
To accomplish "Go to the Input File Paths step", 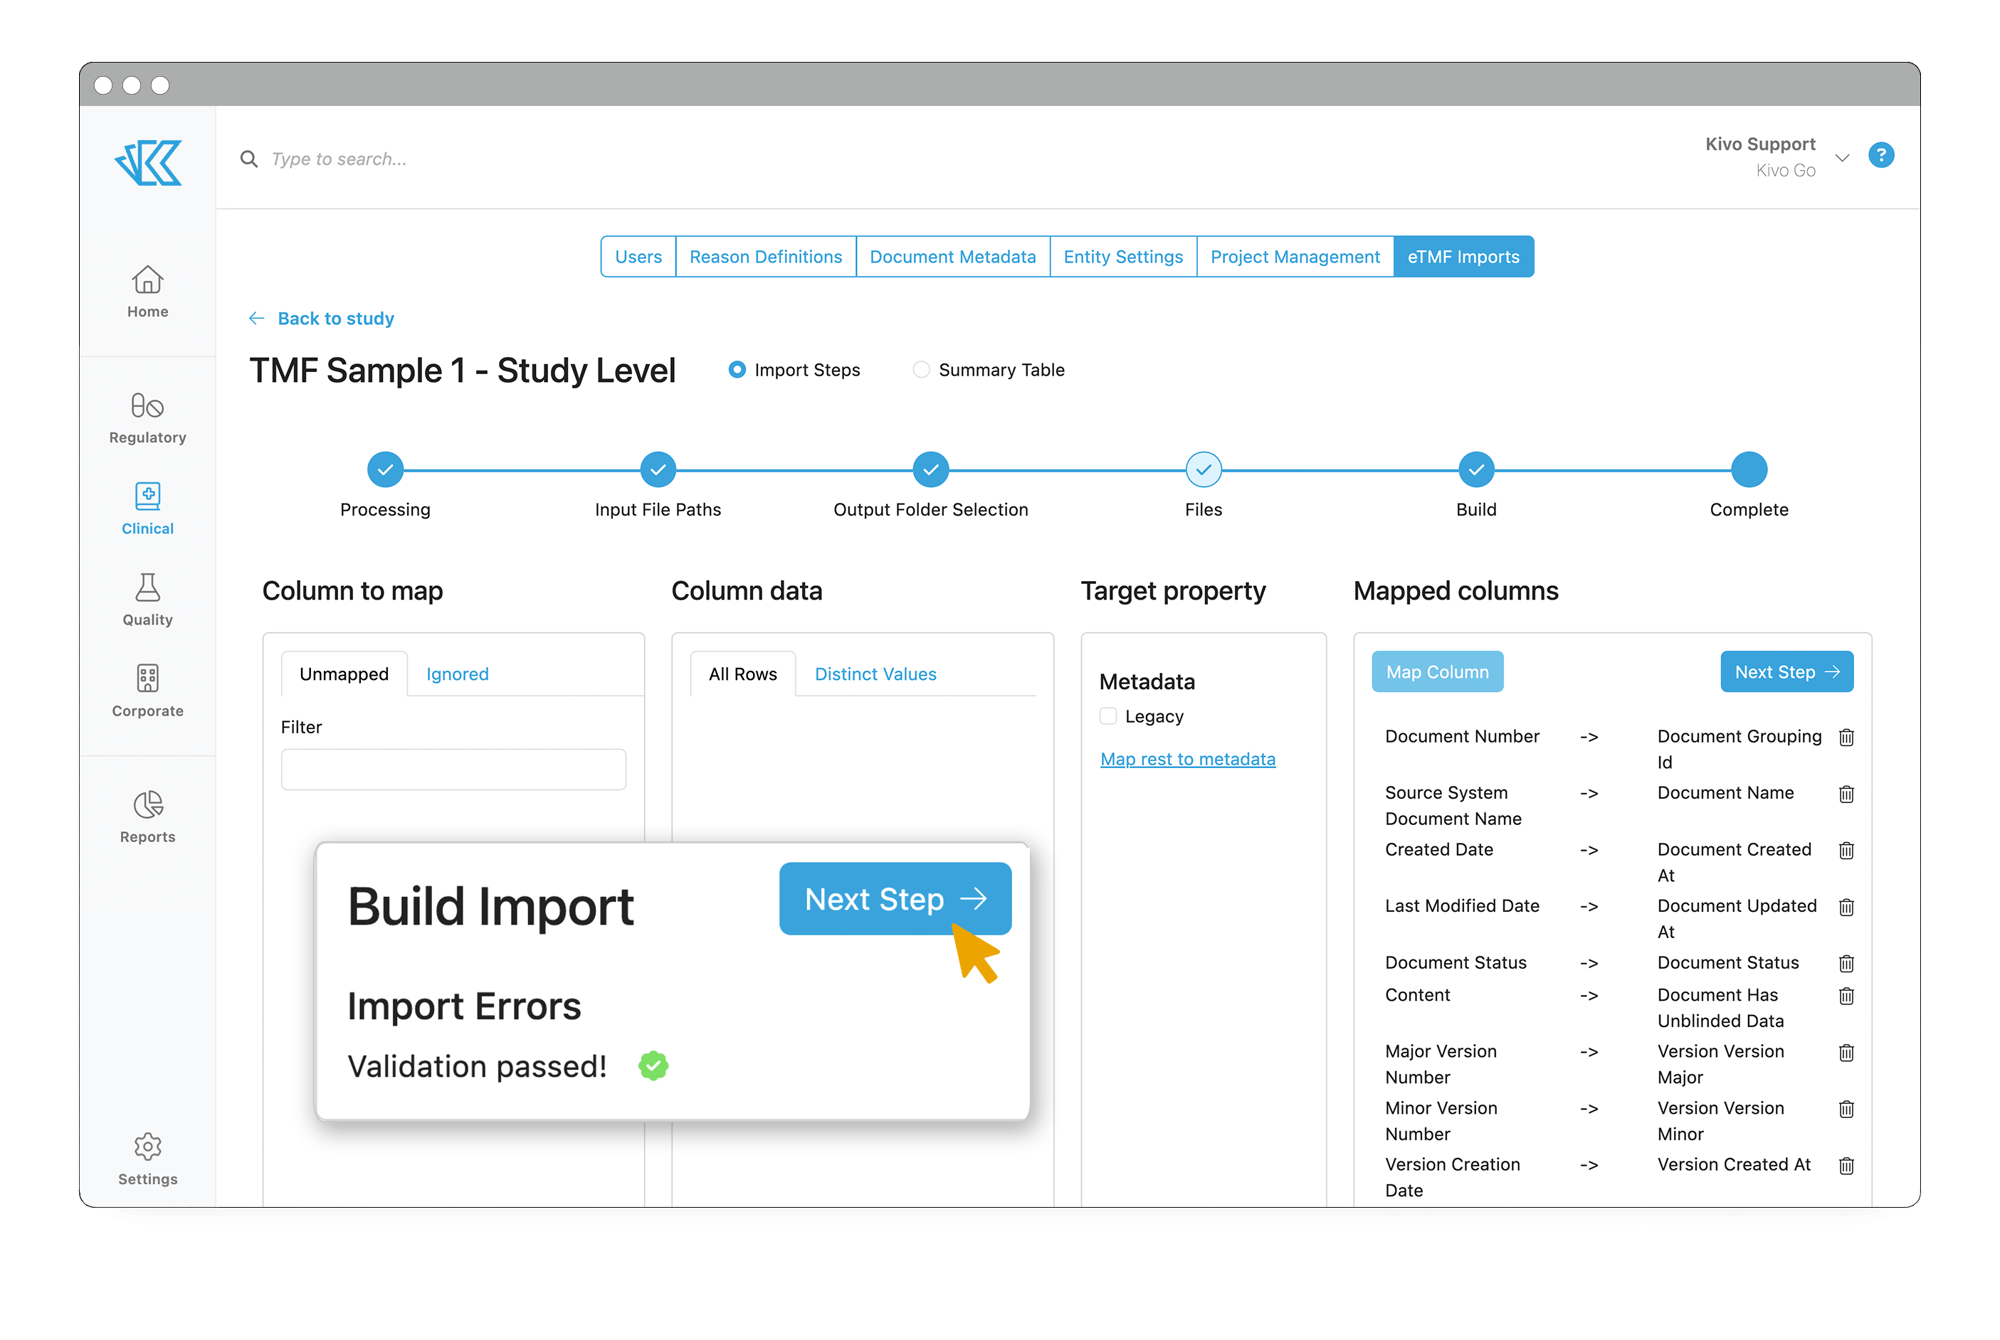I will pyautogui.click(x=658, y=469).
